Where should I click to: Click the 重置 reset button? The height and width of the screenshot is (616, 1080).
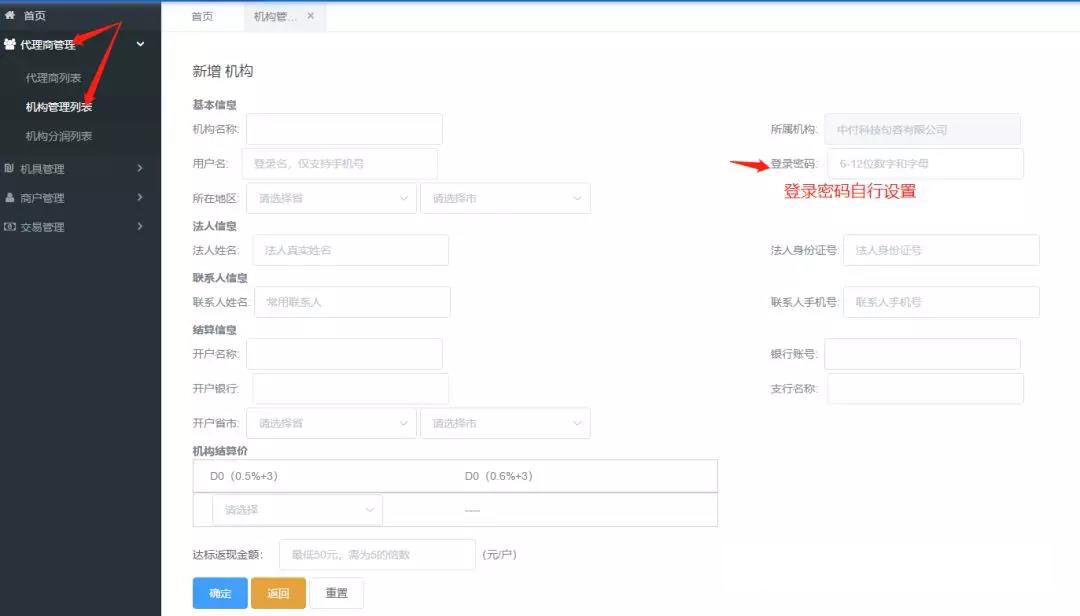(x=336, y=592)
